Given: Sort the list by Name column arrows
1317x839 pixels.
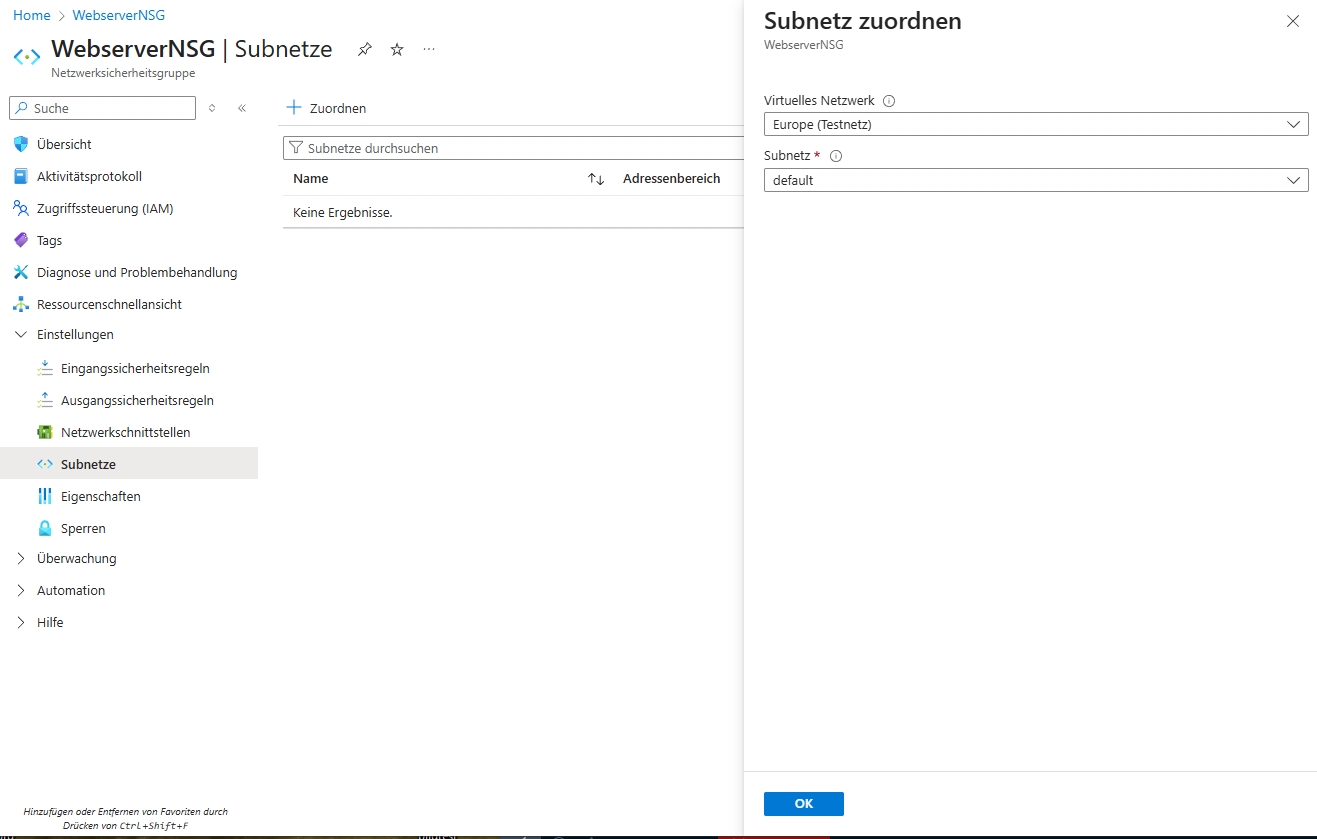Looking at the screenshot, I should pos(596,179).
